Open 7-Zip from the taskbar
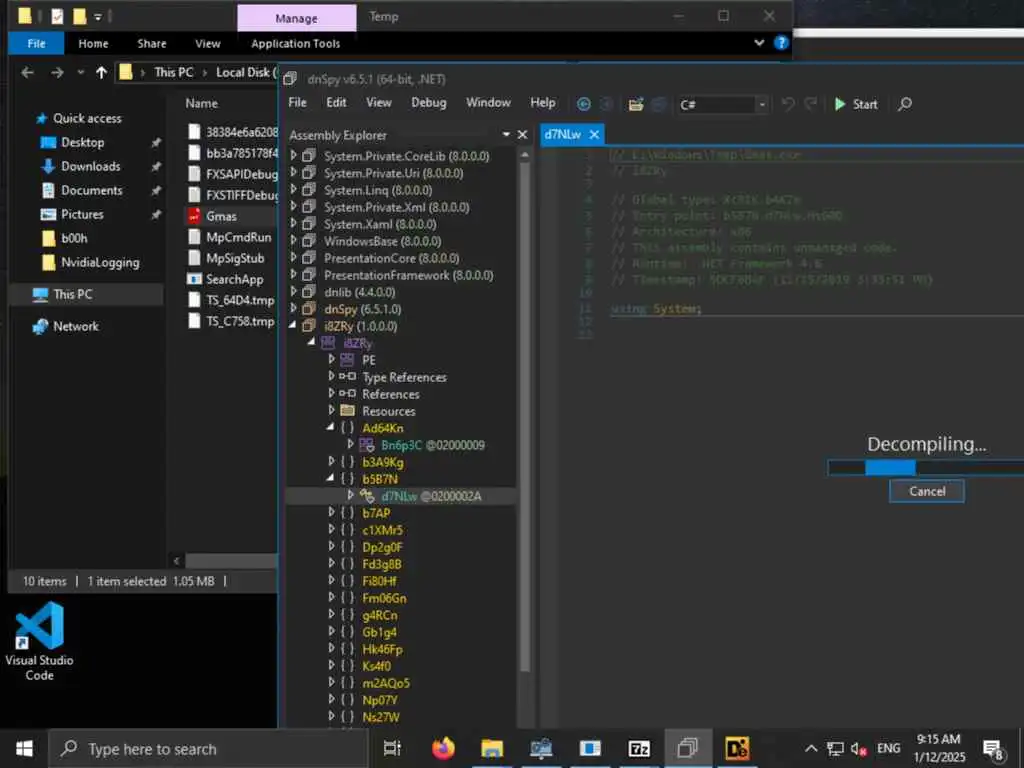This screenshot has height=768, width=1024. (639, 748)
